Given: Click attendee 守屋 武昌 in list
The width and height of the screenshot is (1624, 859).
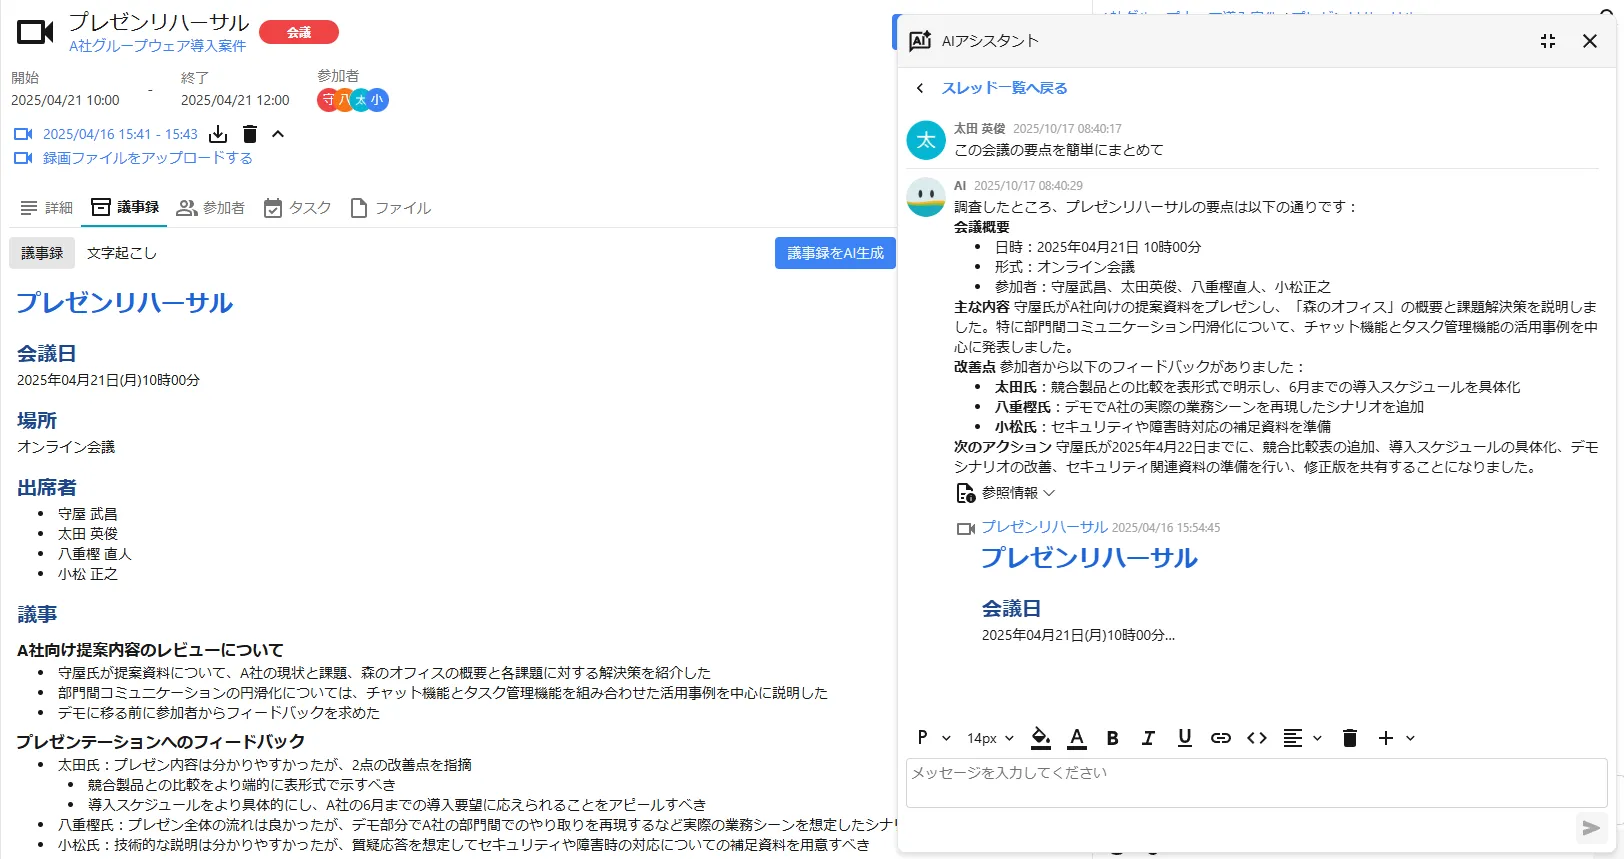Looking at the screenshot, I should point(88,514).
